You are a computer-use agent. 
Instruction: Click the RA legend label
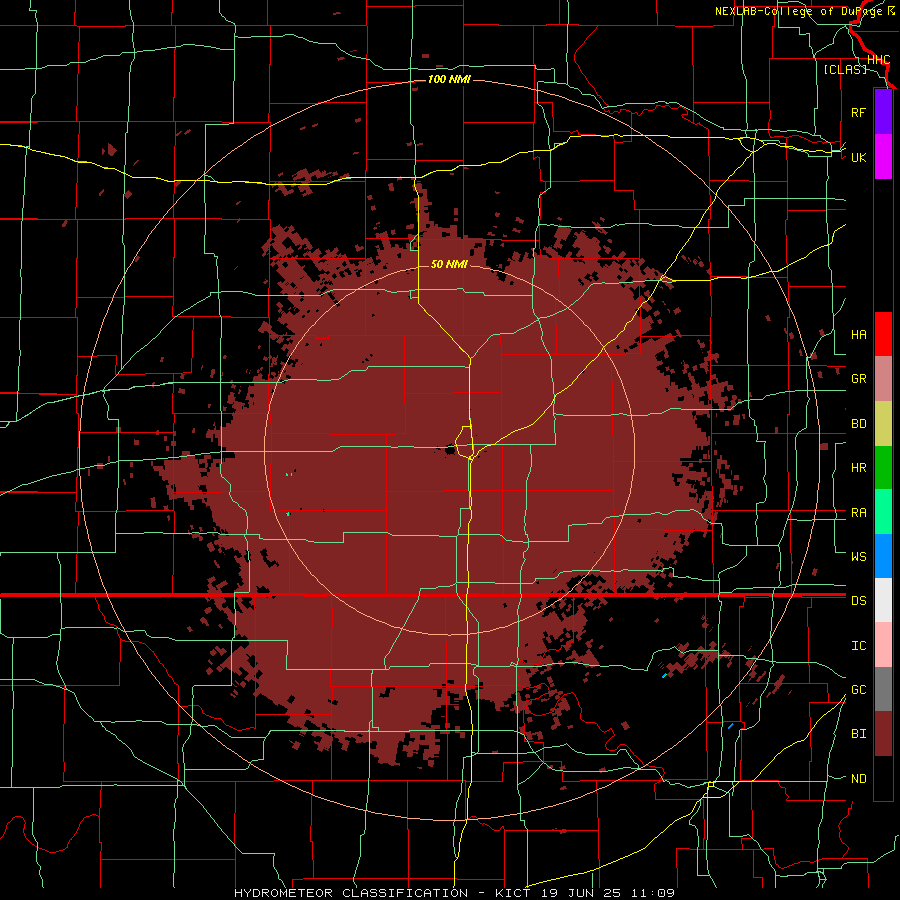click(858, 513)
